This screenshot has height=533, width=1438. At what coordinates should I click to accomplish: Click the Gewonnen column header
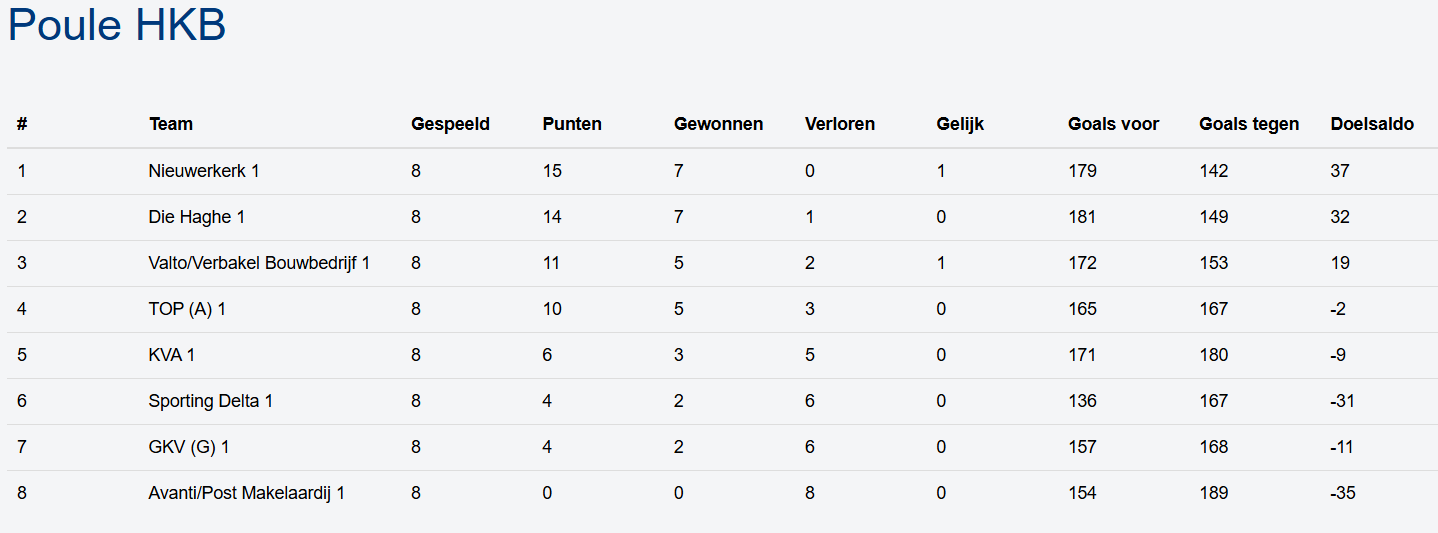(718, 124)
